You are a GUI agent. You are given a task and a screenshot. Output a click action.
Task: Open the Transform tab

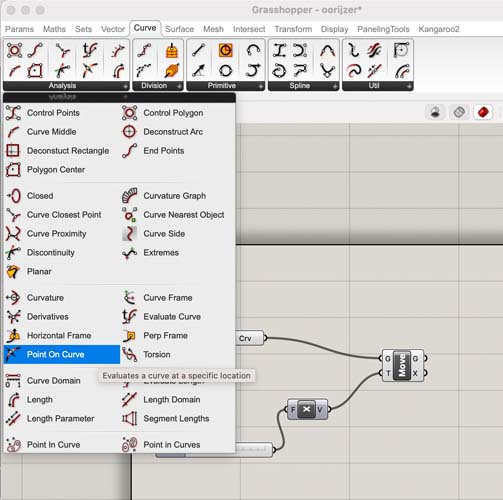pyautogui.click(x=293, y=29)
